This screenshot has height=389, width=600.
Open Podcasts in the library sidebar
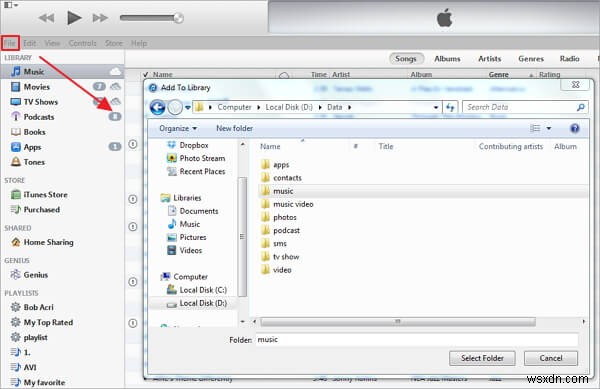click(x=62, y=117)
